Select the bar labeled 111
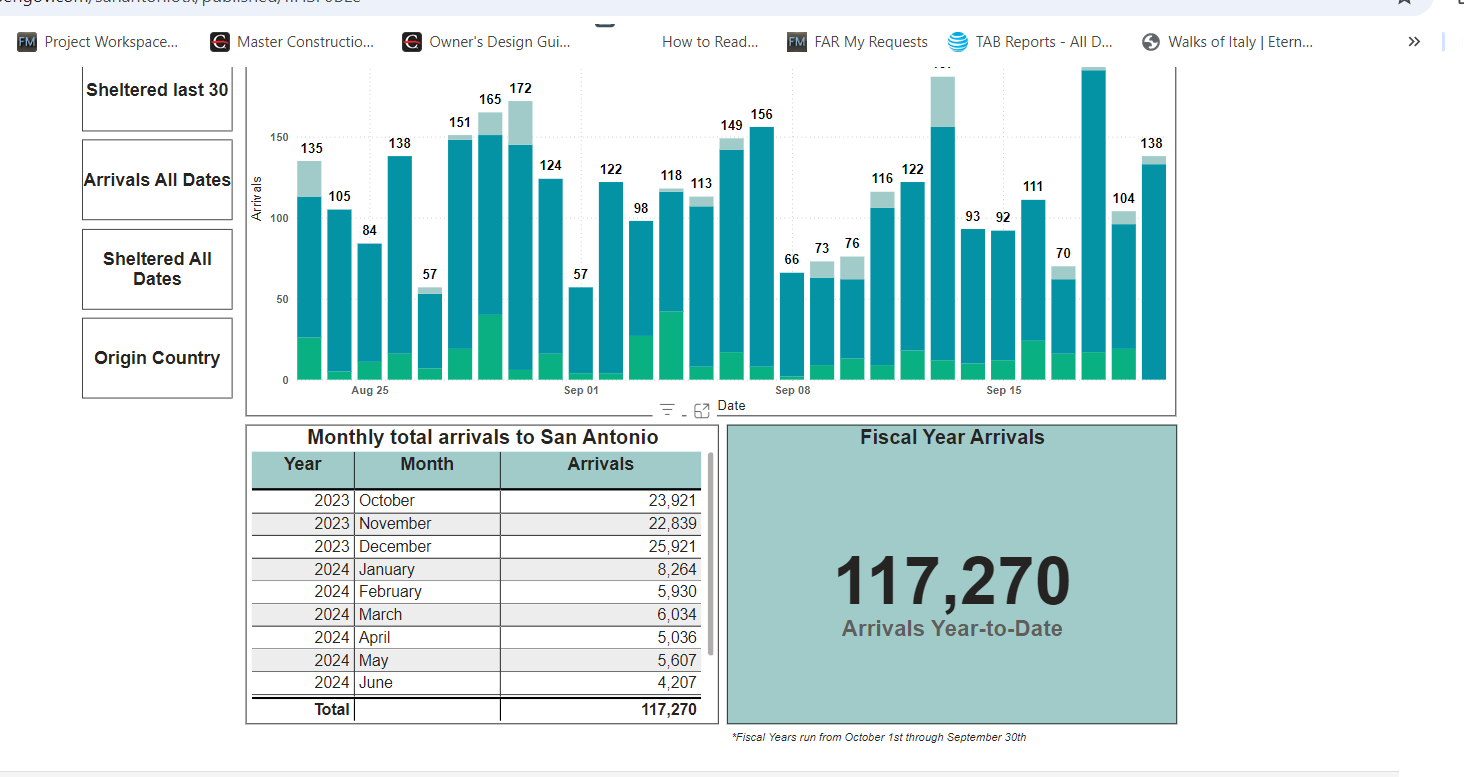The image size is (1464, 777). click(x=1033, y=290)
